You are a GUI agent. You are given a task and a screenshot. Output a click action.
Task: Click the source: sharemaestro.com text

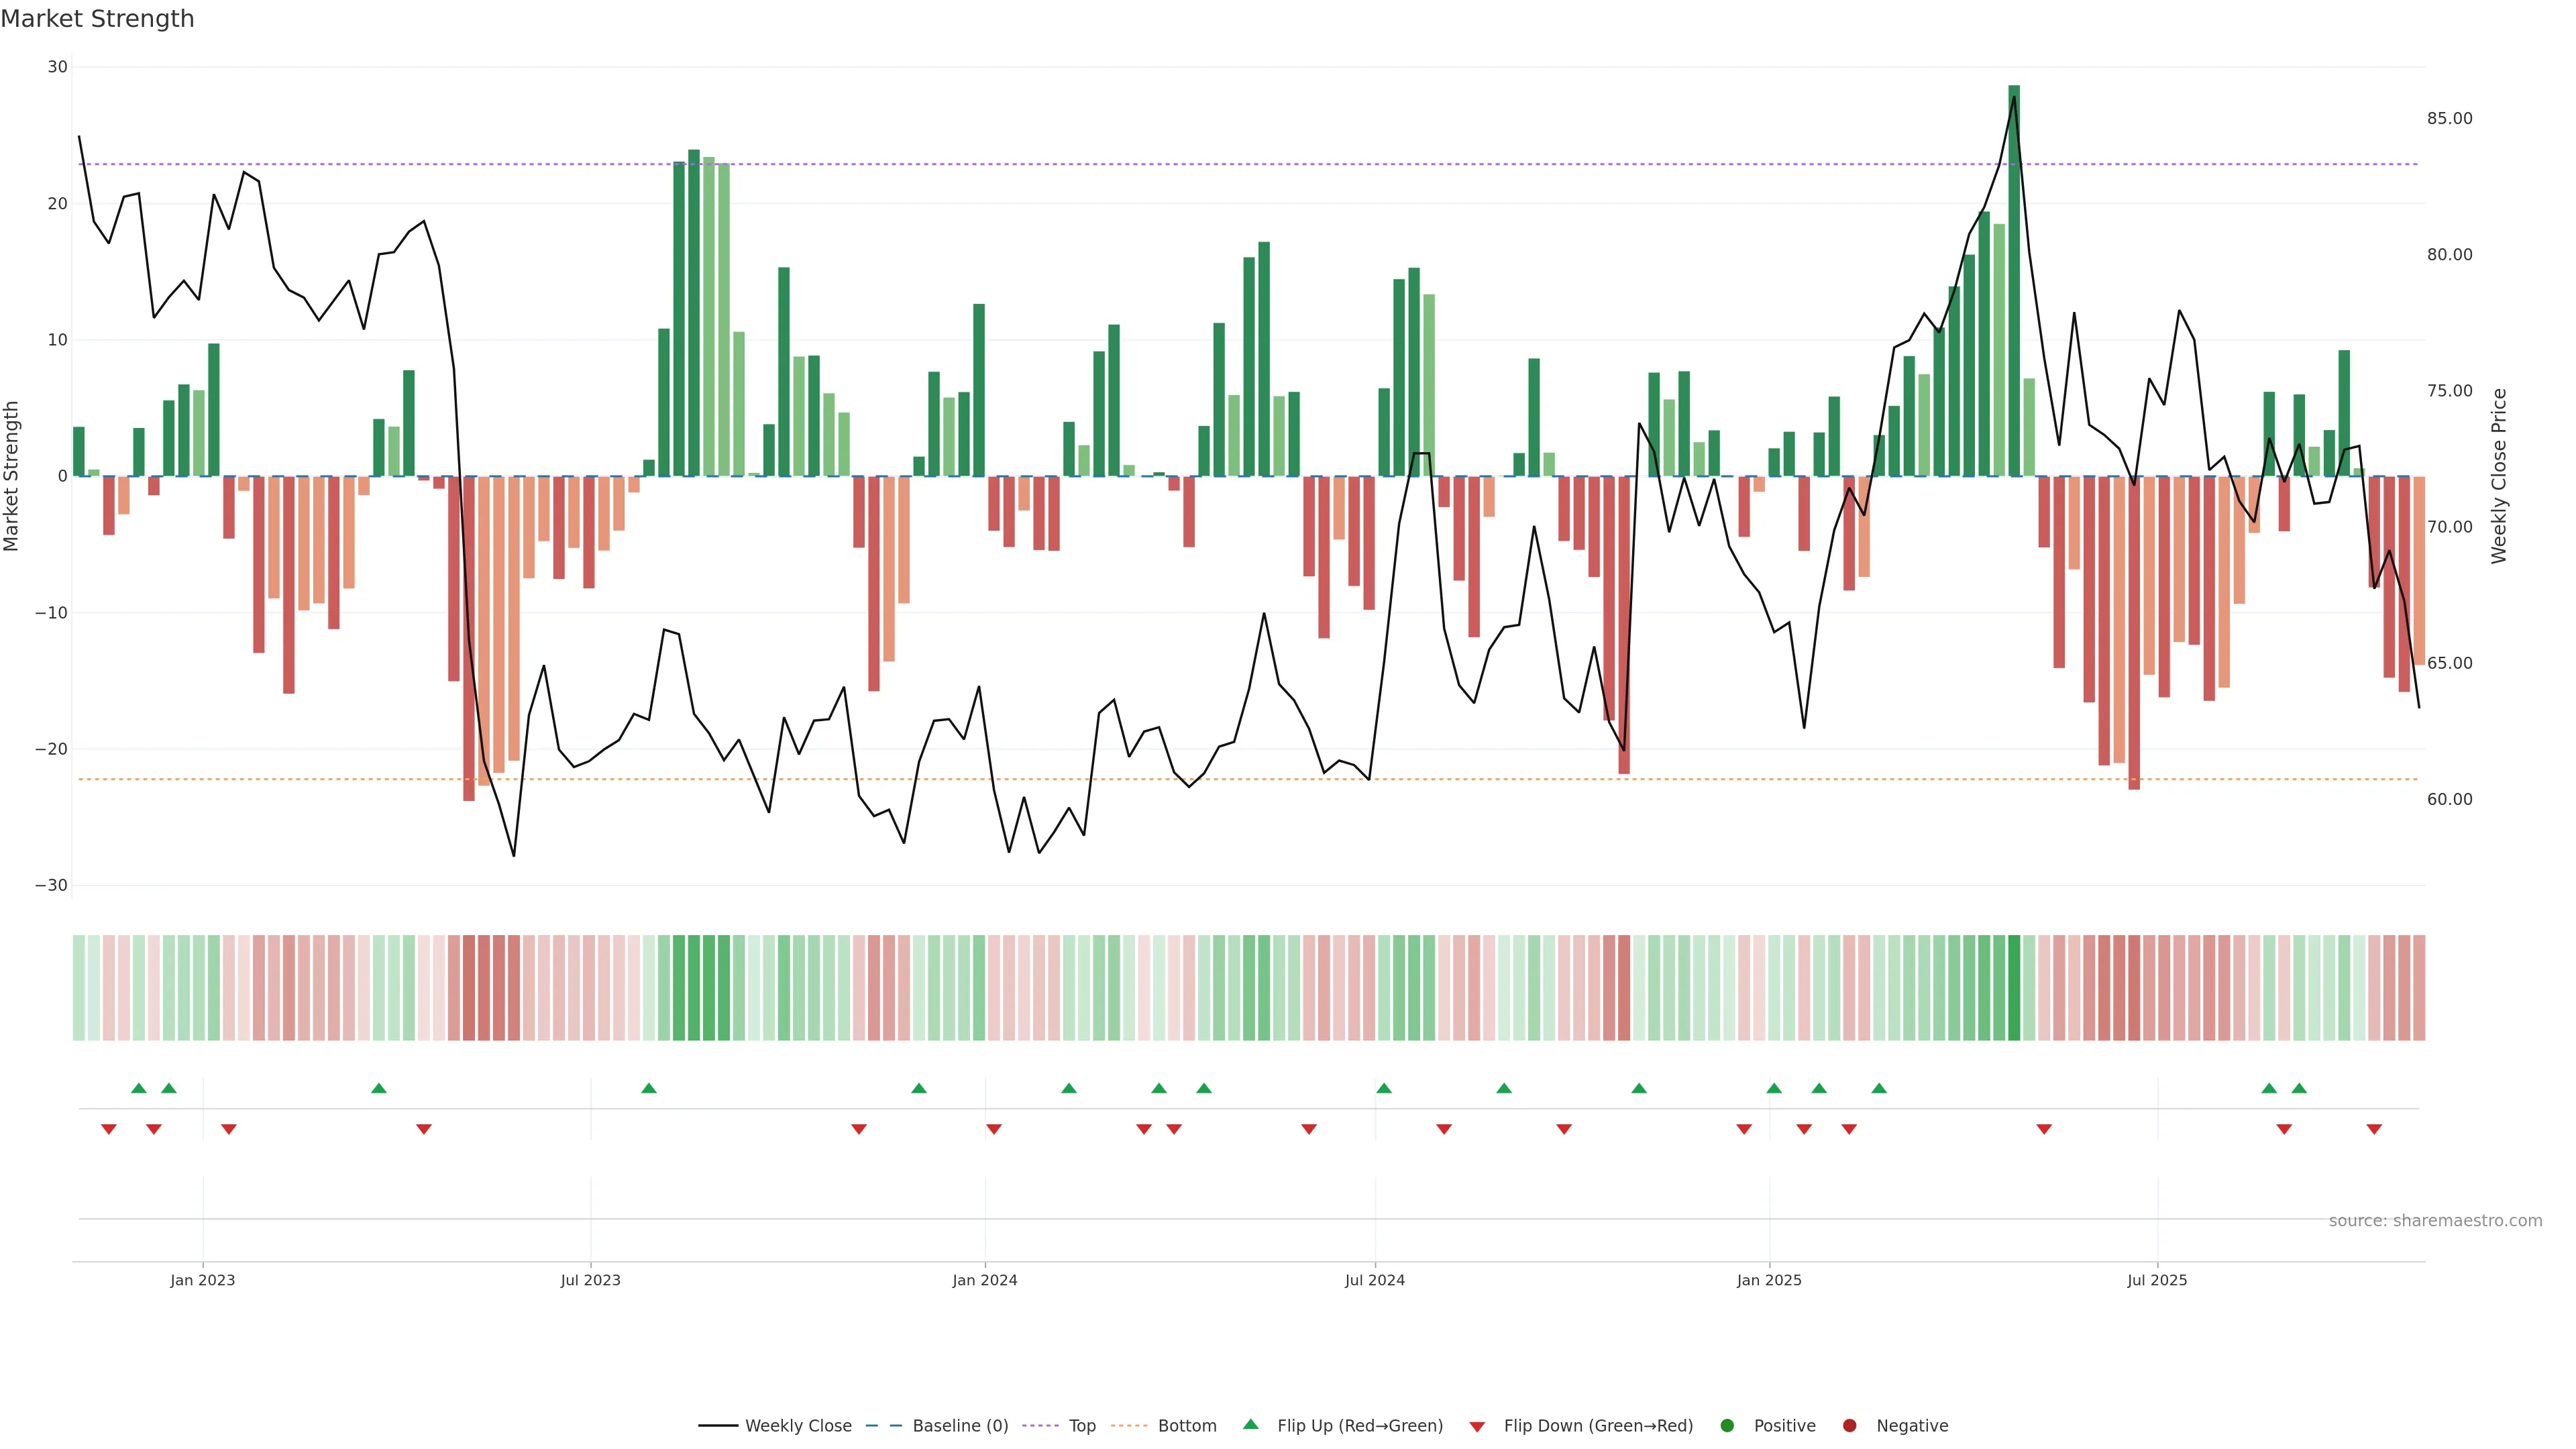click(x=2435, y=1221)
